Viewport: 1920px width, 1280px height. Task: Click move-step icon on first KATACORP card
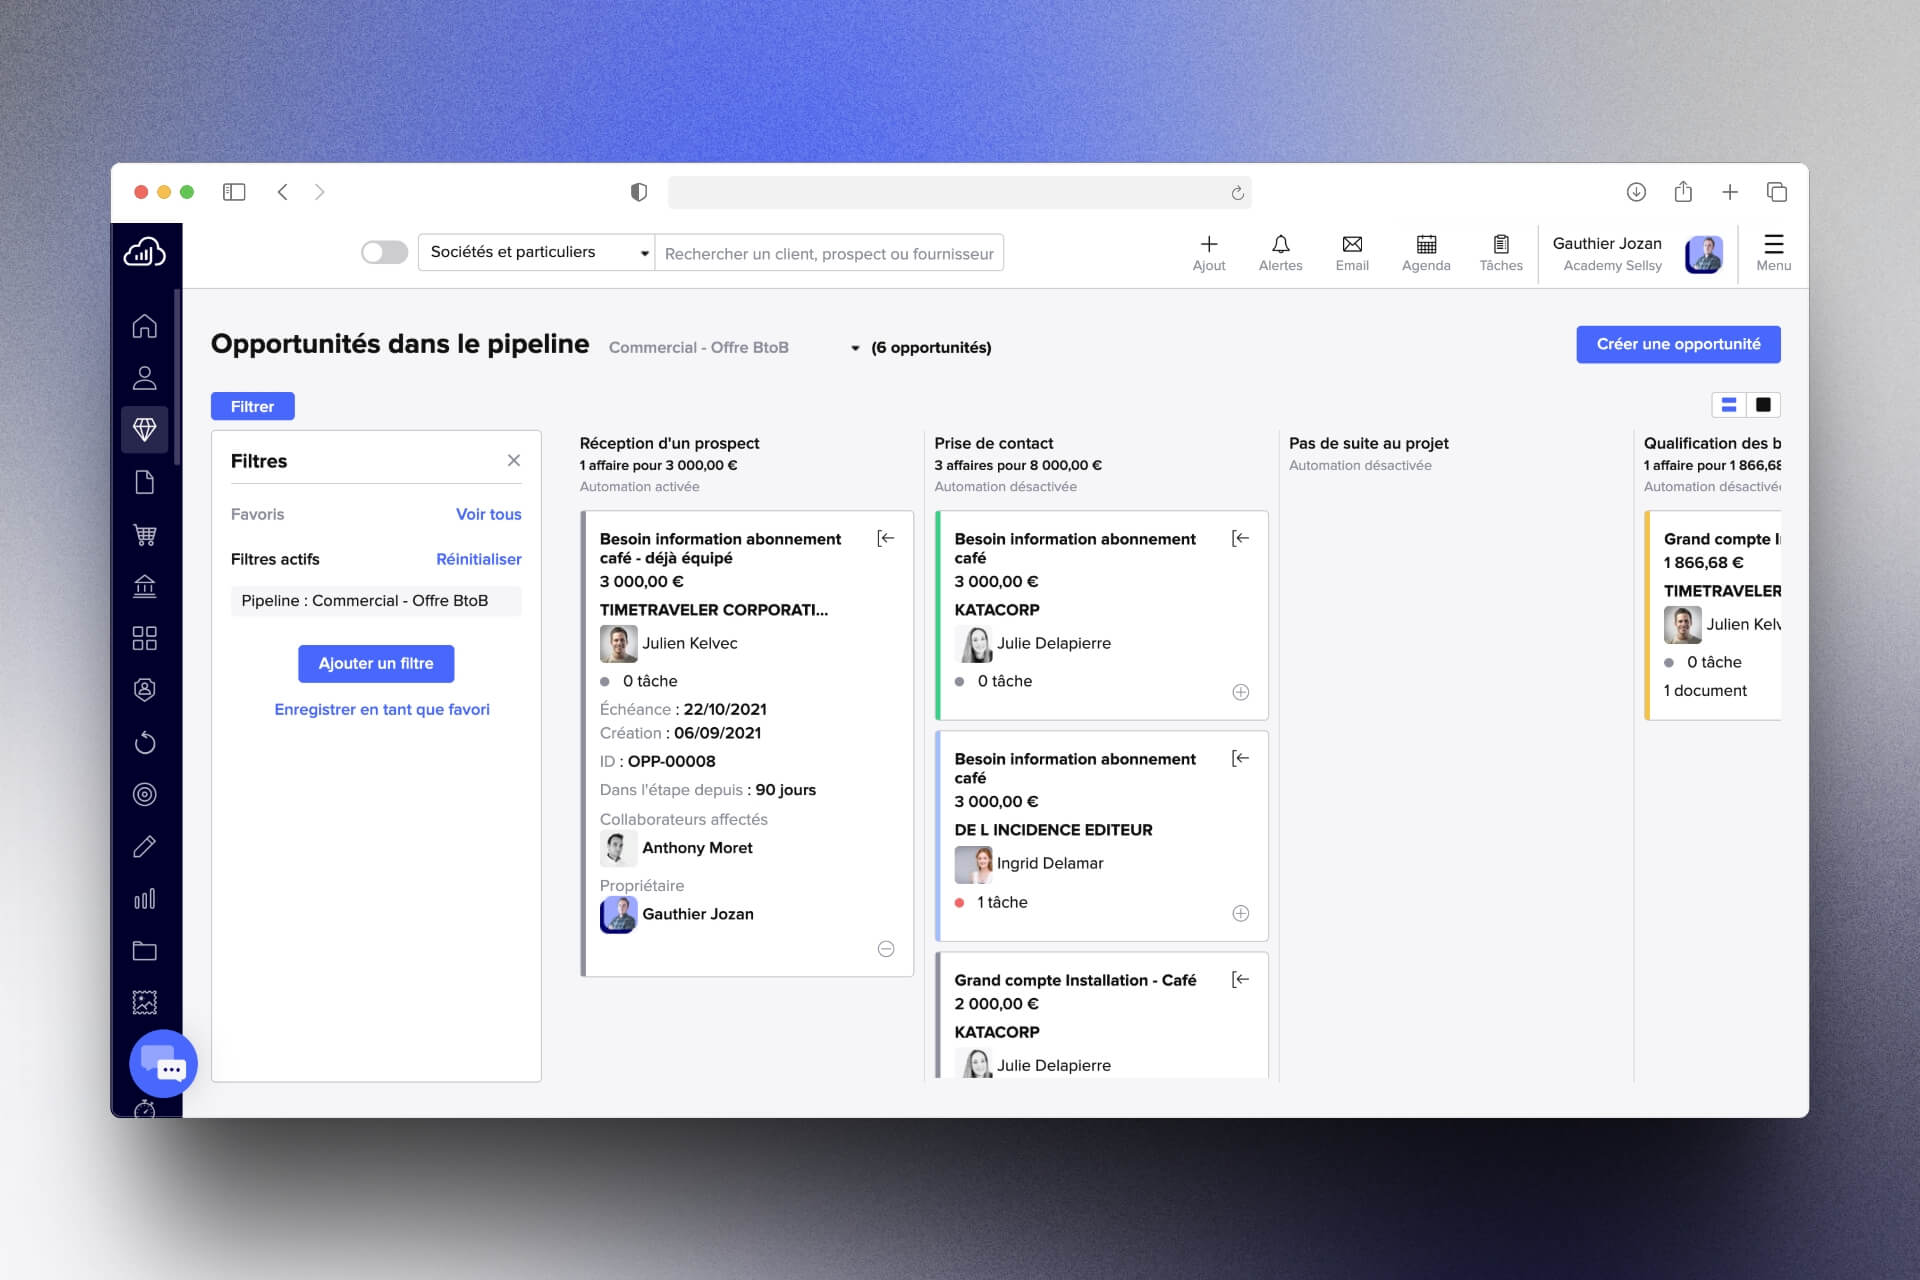1240,538
